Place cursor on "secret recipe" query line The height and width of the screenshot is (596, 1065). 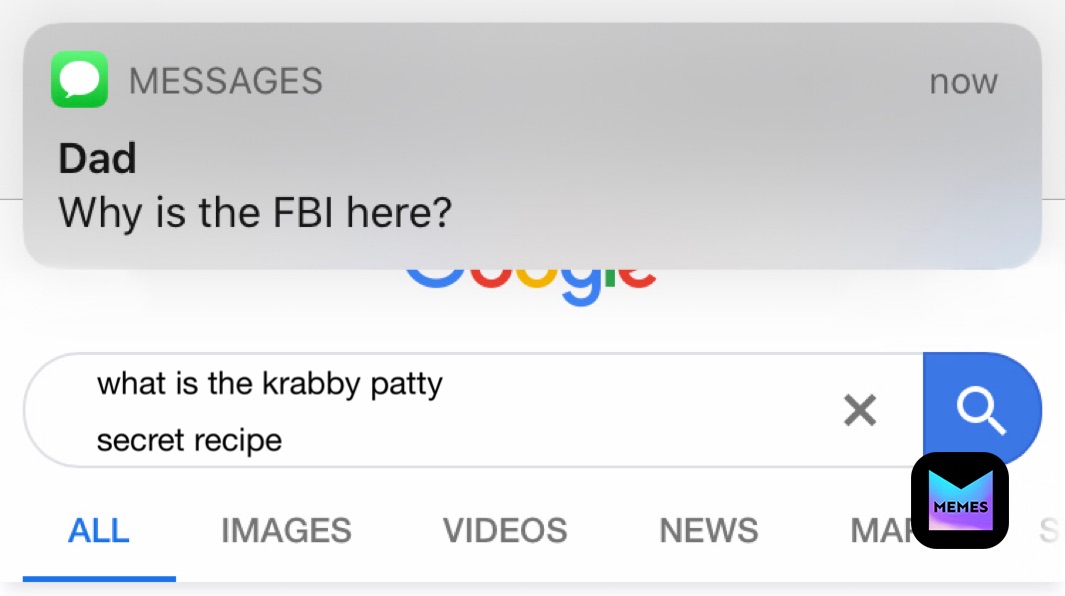[x=189, y=439]
